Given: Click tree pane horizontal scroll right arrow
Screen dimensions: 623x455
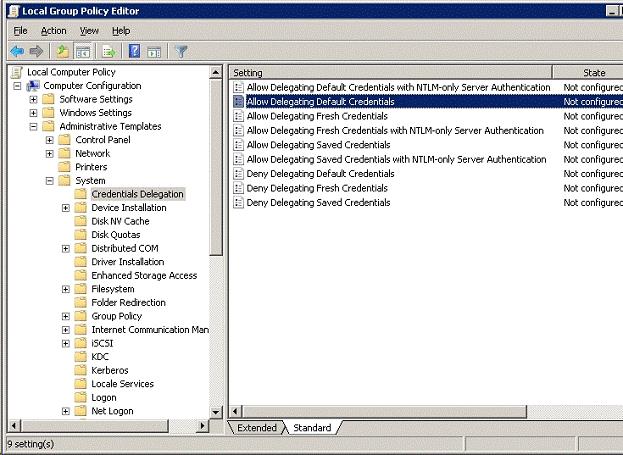Looking at the screenshot, I should [x=203, y=426].
